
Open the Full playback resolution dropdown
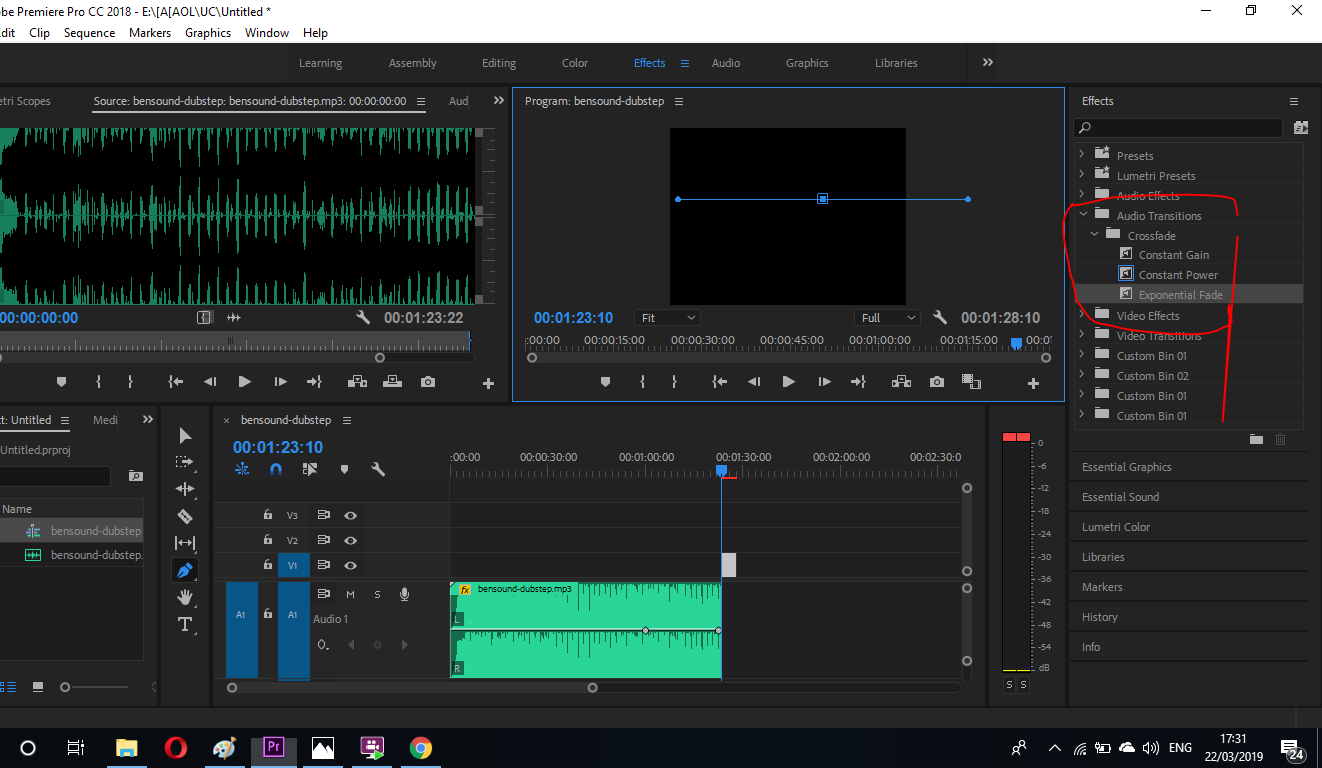[888, 318]
